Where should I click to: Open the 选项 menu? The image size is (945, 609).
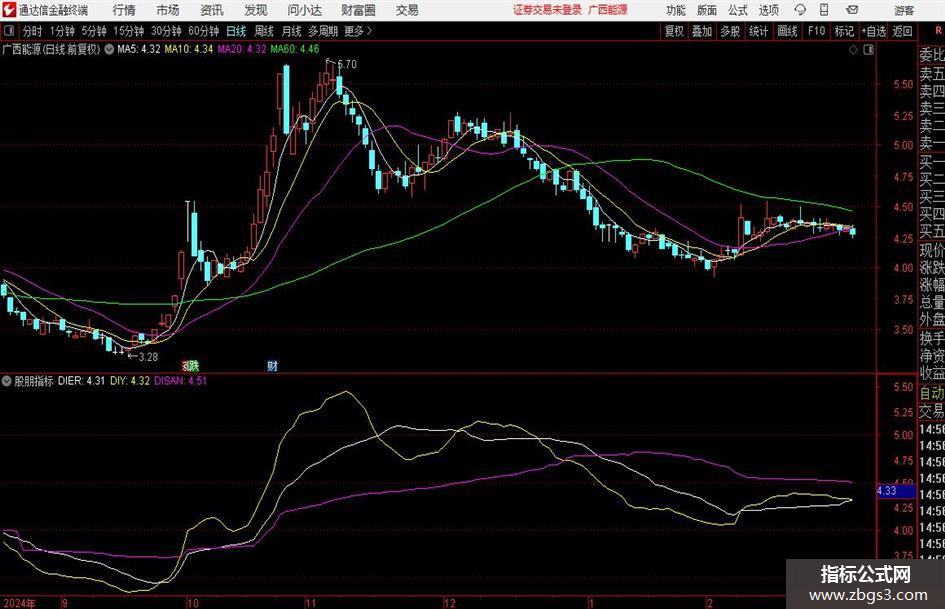pos(769,10)
